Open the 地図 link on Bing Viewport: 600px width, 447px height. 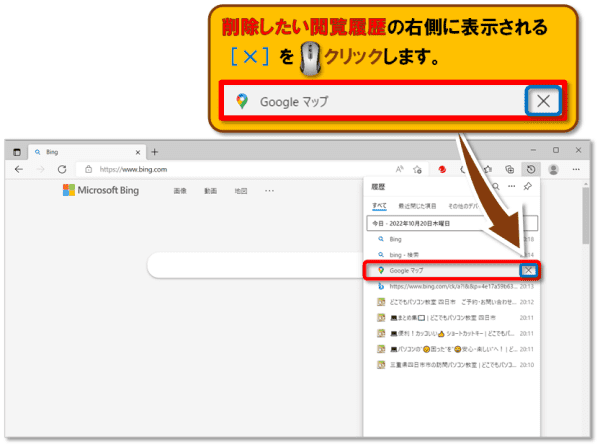(241, 191)
